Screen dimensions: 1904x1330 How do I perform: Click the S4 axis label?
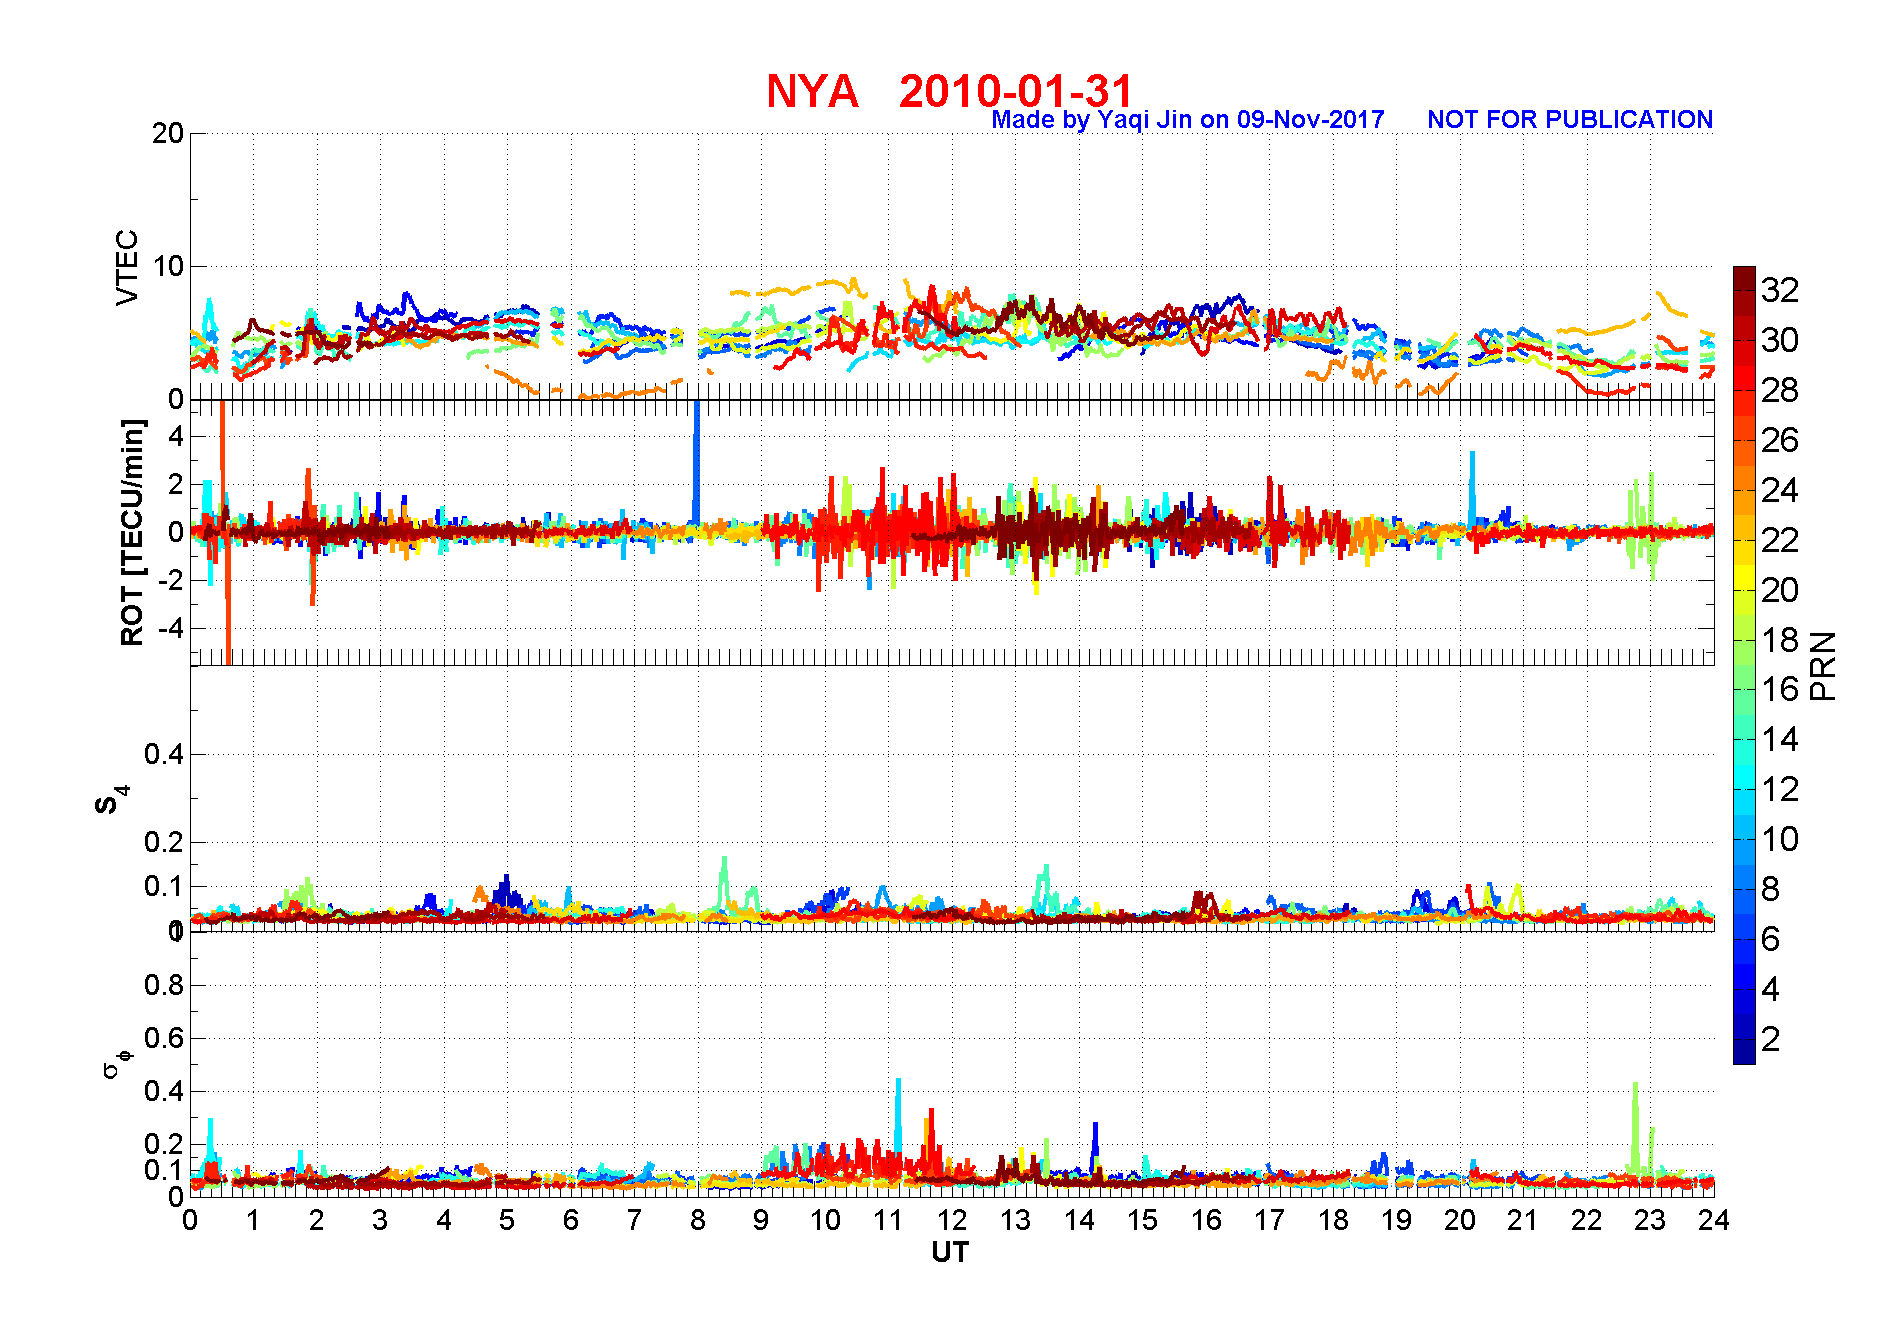(111, 800)
